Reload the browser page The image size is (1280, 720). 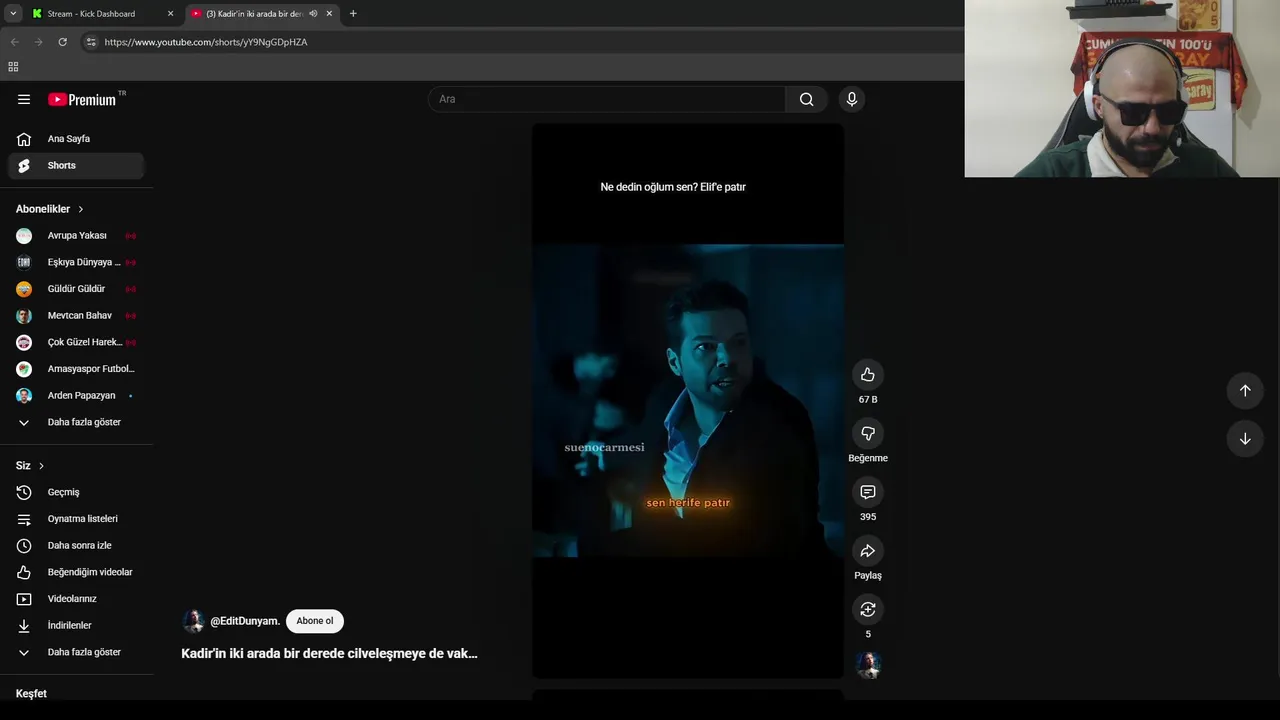(x=62, y=42)
